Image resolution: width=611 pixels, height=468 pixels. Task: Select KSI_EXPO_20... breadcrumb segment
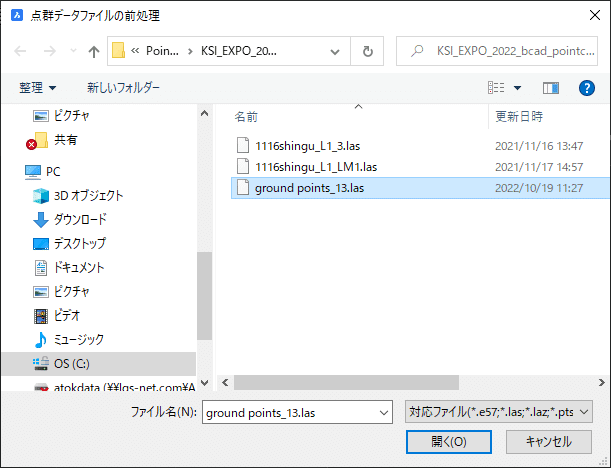coord(239,51)
